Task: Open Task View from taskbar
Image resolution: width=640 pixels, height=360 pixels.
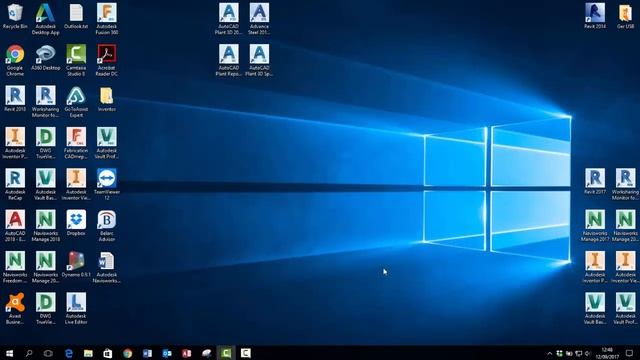Action: (x=48, y=353)
